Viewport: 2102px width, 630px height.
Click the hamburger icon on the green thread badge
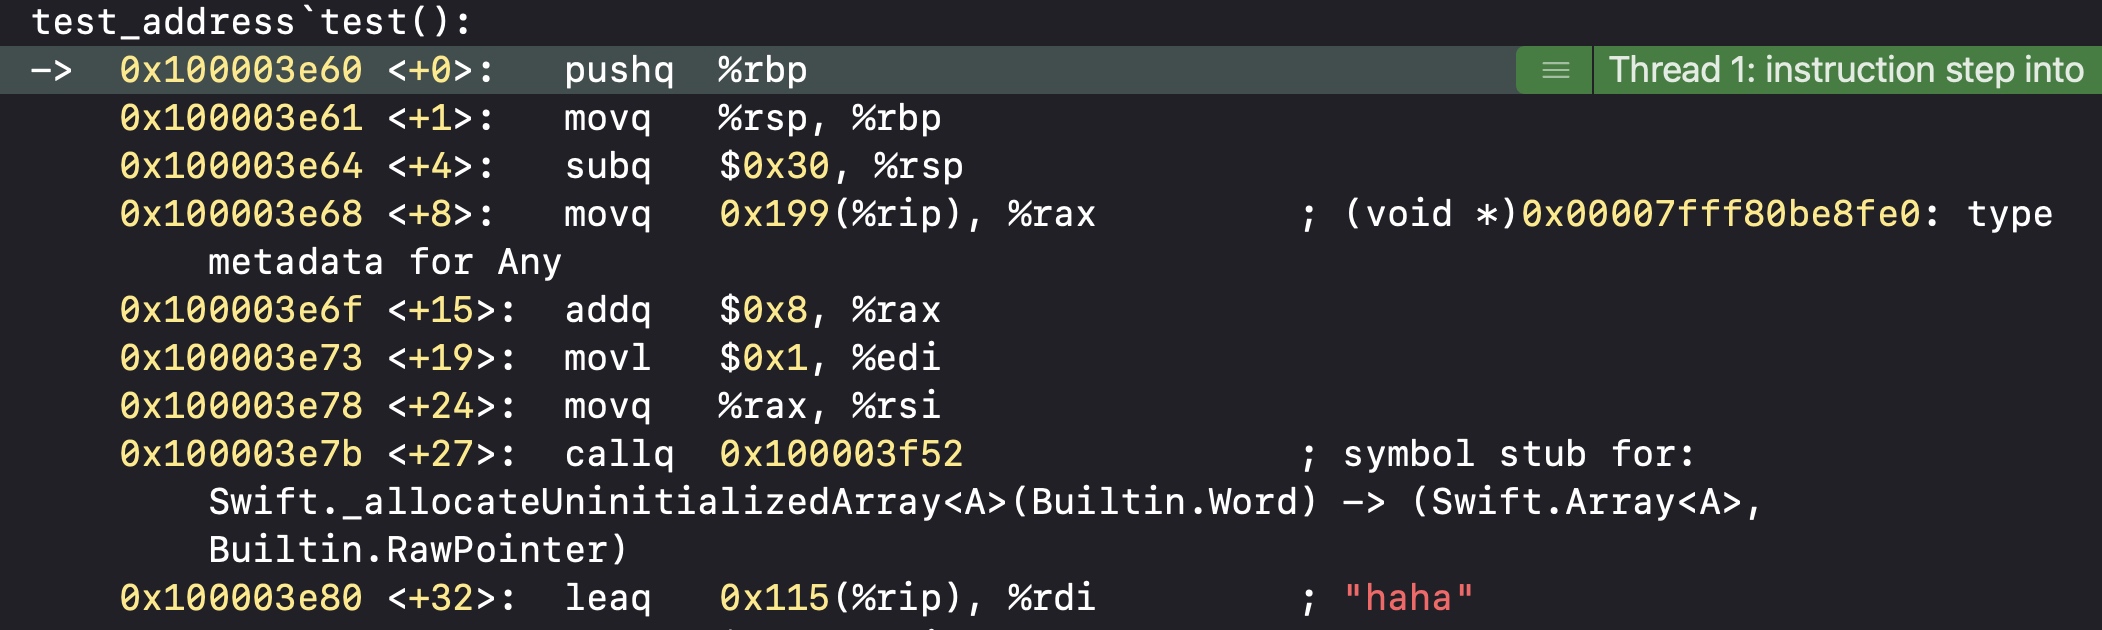pos(1554,70)
